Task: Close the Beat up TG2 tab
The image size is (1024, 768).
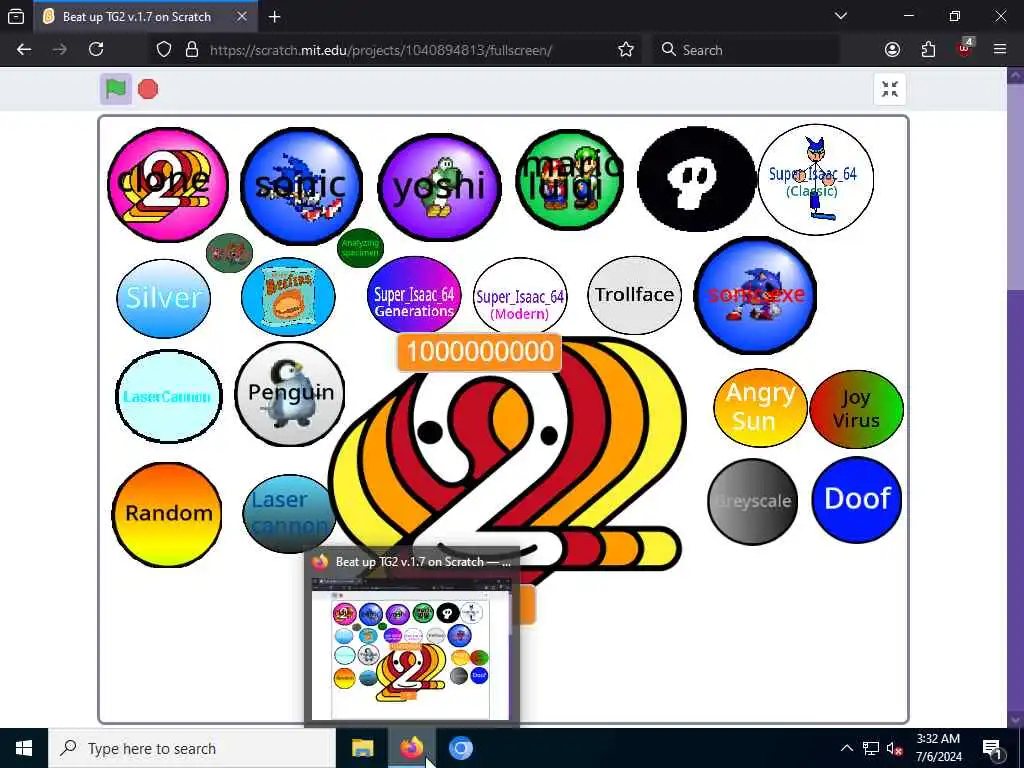Action: coord(242,17)
